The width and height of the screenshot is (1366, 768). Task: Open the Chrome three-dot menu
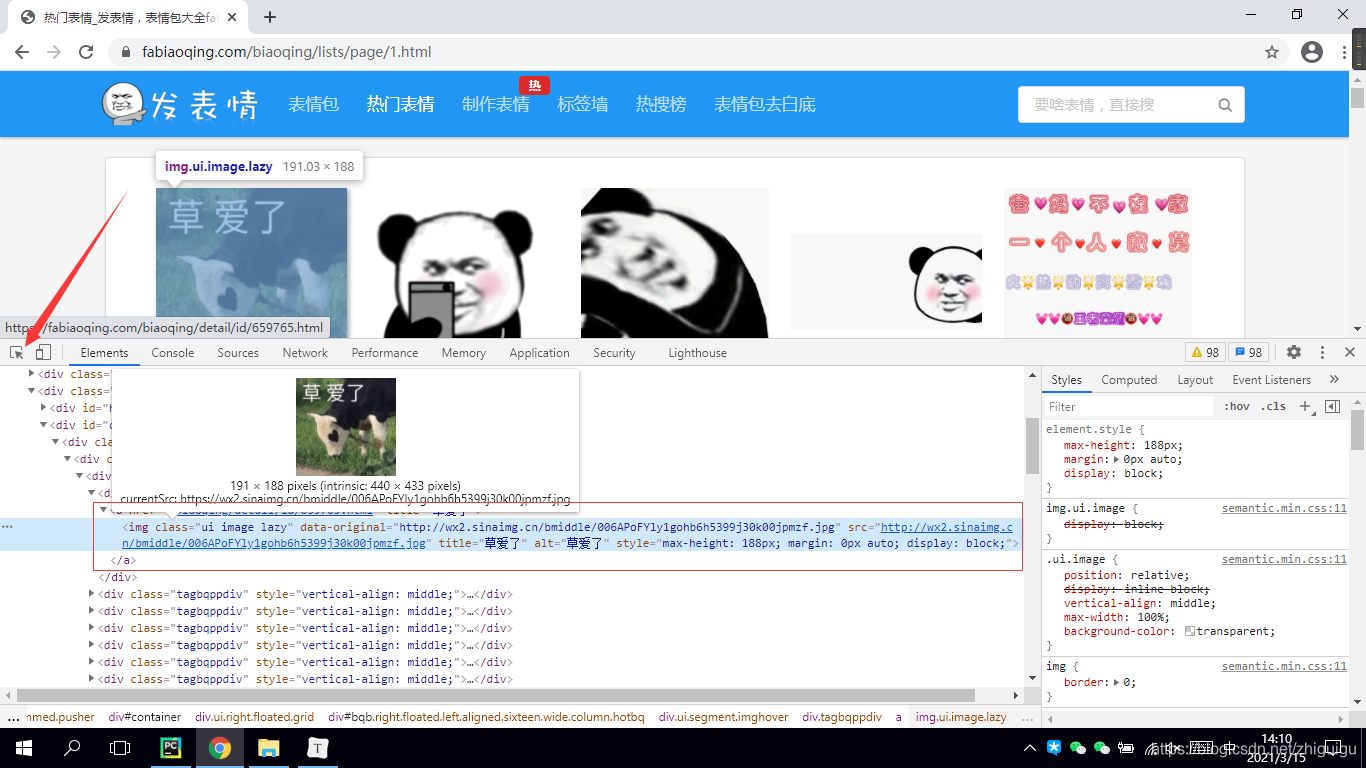[1345, 52]
